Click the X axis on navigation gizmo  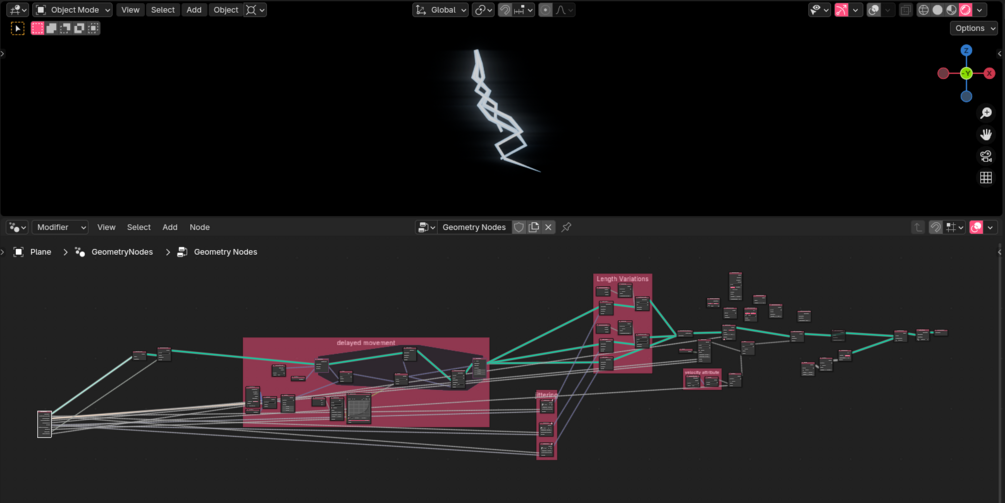coord(989,74)
